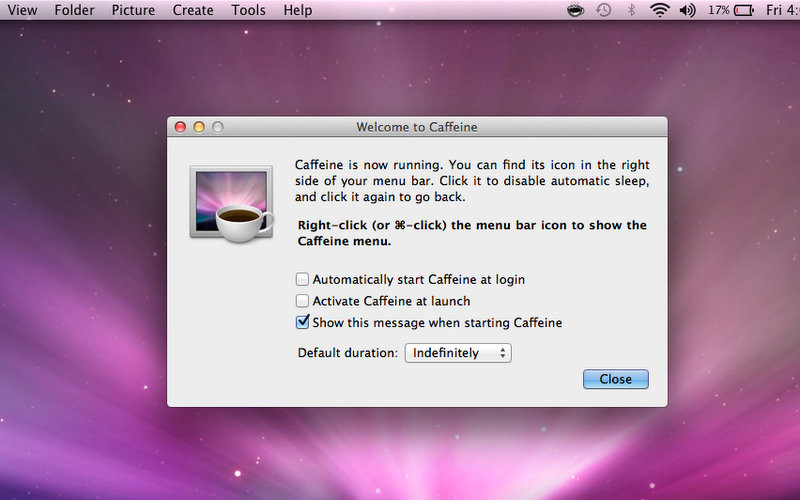The image size is (800, 500).
Task: Click the Welcome to Caffeine title bar
Action: (417, 127)
